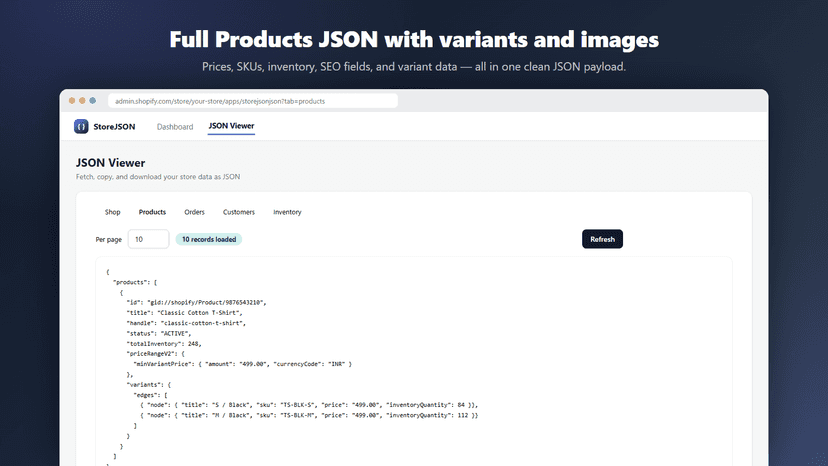Select the JSON Viewer tab
The image size is (828, 466).
pos(231,126)
